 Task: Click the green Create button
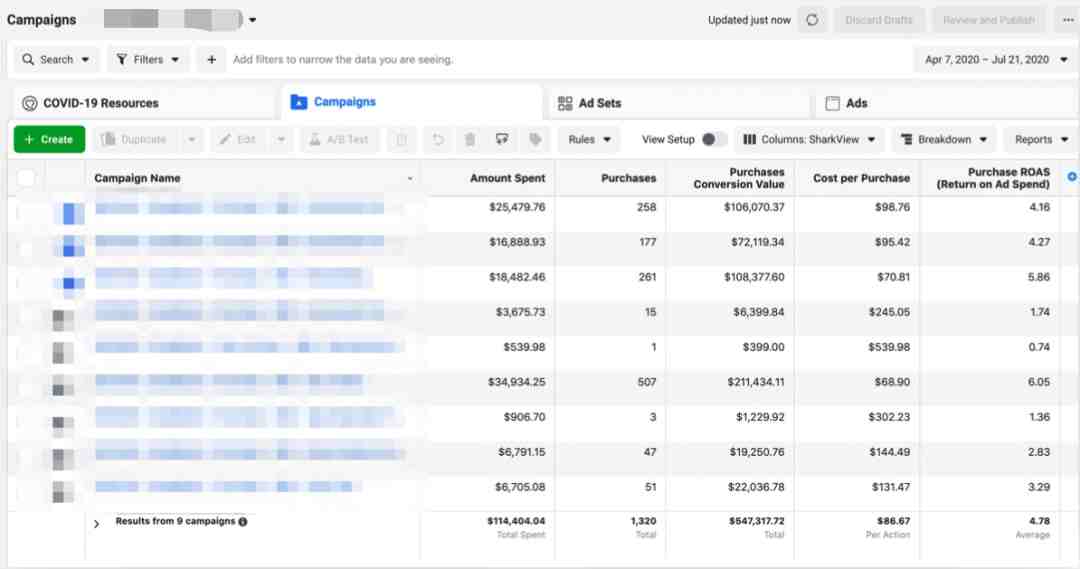point(50,139)
